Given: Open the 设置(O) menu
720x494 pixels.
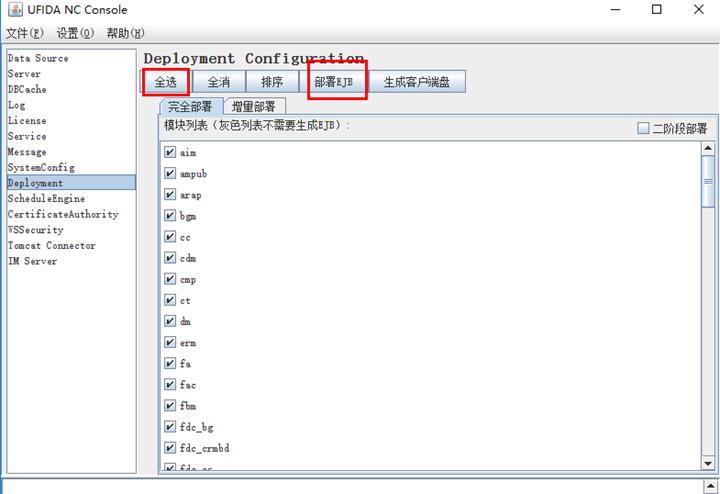Looking at the screenshot, I should [x=75, y=33].
